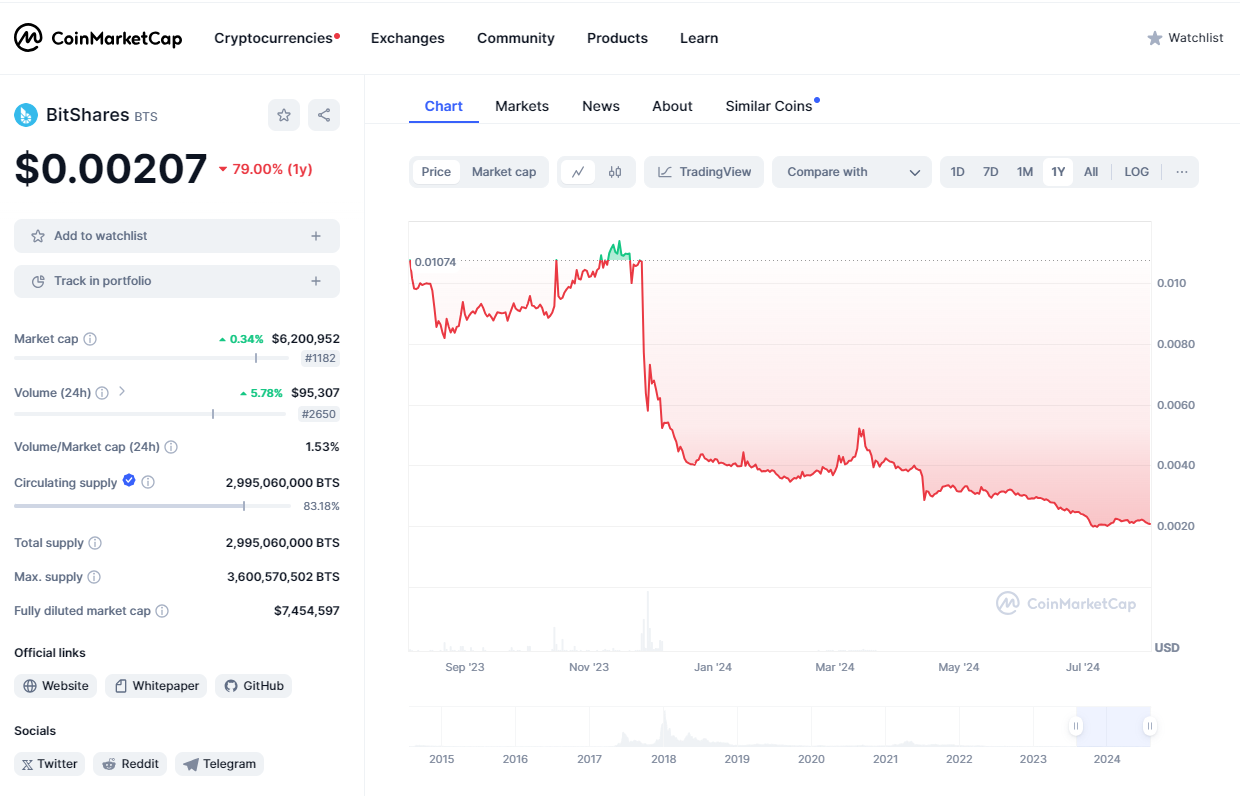Select the 1M time range

(1025, 172)
